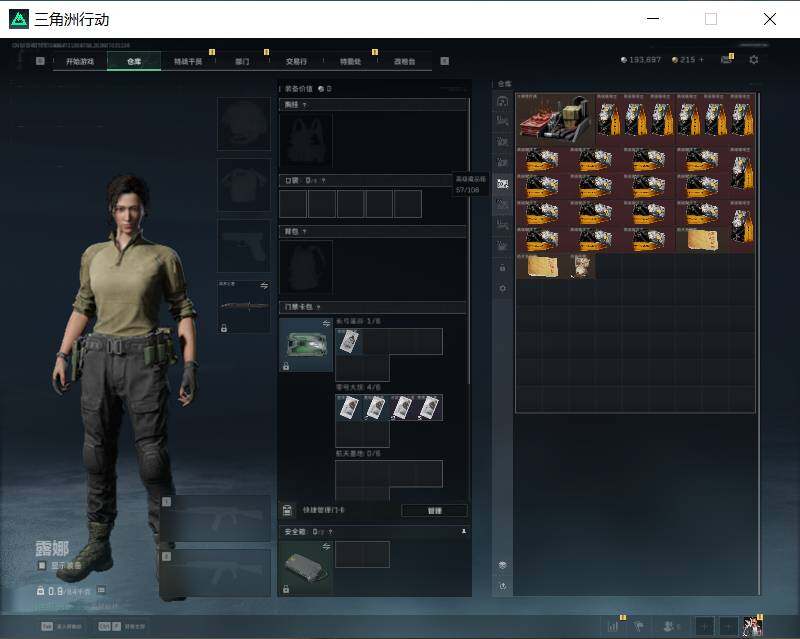Click the empty pistol slot

pos(244,246)
